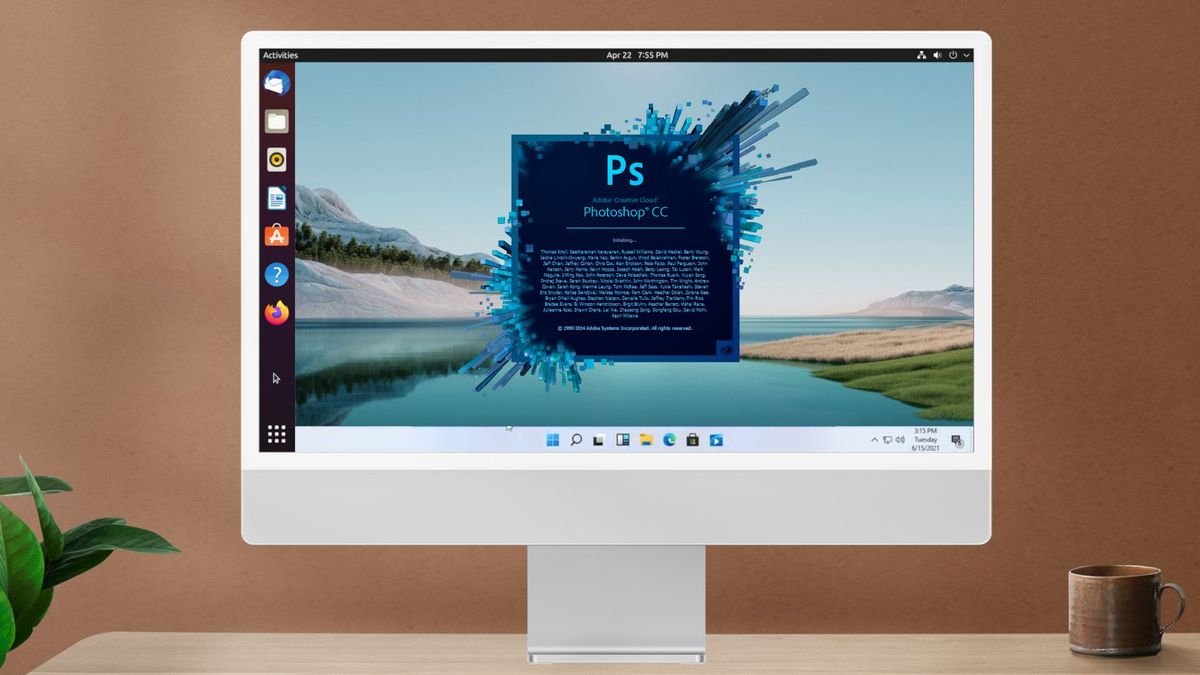1200x675 pixels.
Task: Click the Show Applications grid in the dock
Action: 275,432
